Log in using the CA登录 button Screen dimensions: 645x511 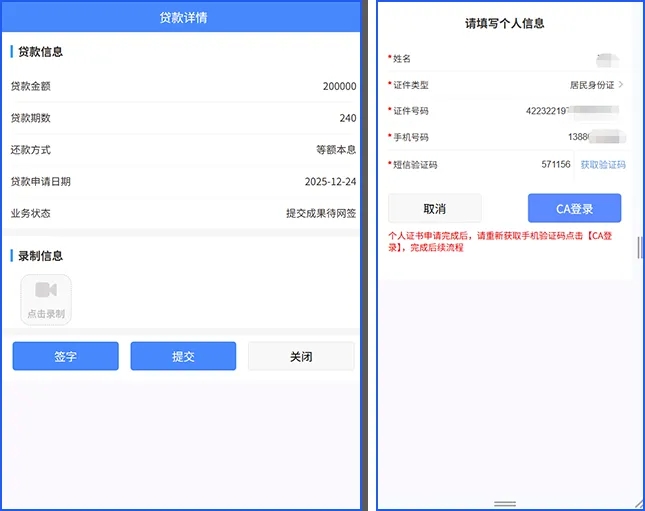[574, 208]
